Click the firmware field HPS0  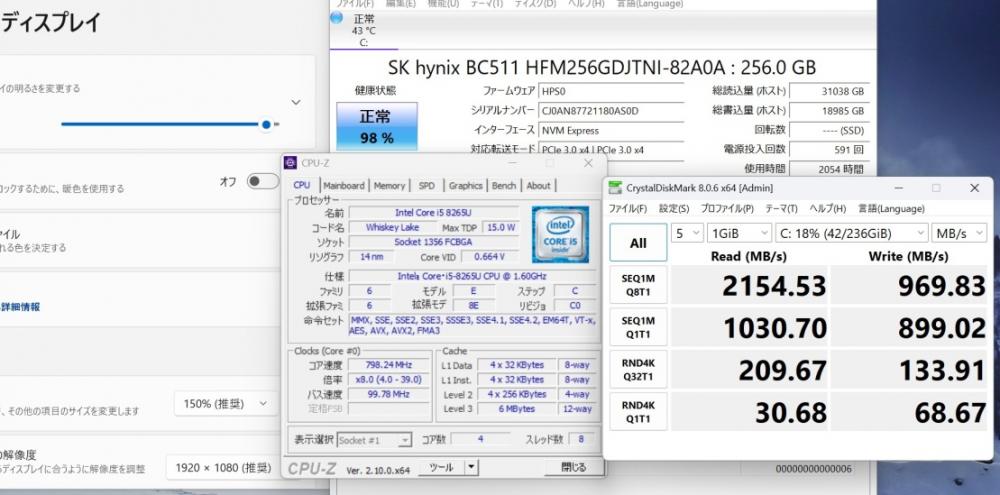[x=611, y=91]
